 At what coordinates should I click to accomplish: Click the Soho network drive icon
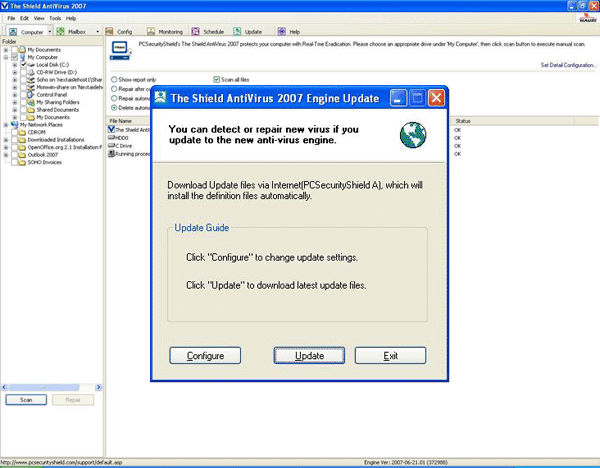click(31, 80)
